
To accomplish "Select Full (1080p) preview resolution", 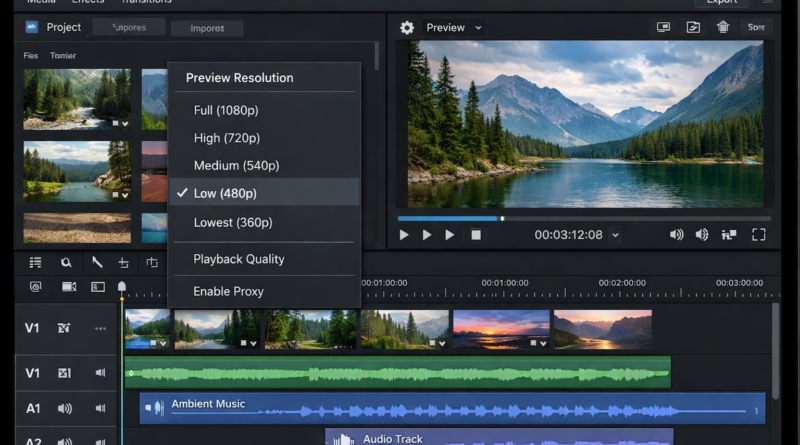I will 264,110.
